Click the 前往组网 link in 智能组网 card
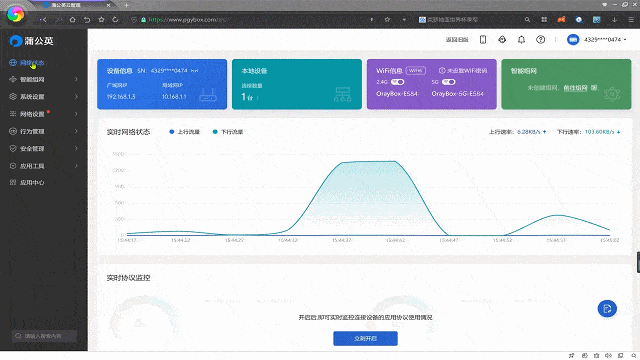Image resolution: width=640 pixels, height=360 pixels. pyautogui.click(x=575, y=88)
